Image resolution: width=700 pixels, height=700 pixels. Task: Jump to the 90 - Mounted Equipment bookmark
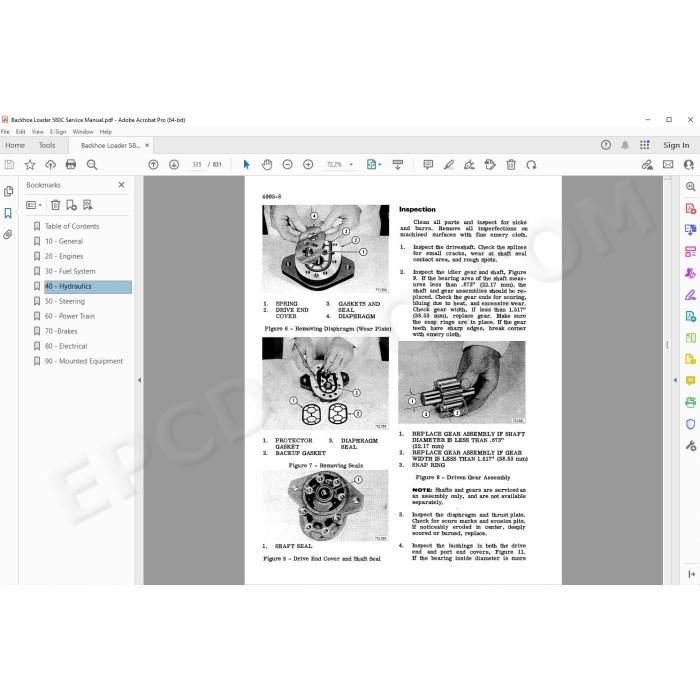[x=83, y=361]
